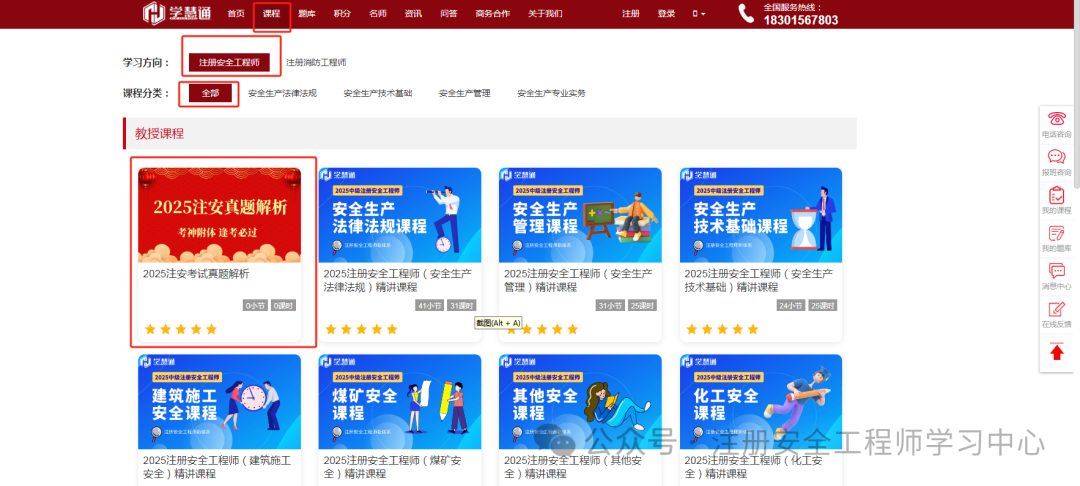Viewport: 1080px width, 486px height.
Task: Select 注册安全工程师 study direction
Action: [229, 63]
